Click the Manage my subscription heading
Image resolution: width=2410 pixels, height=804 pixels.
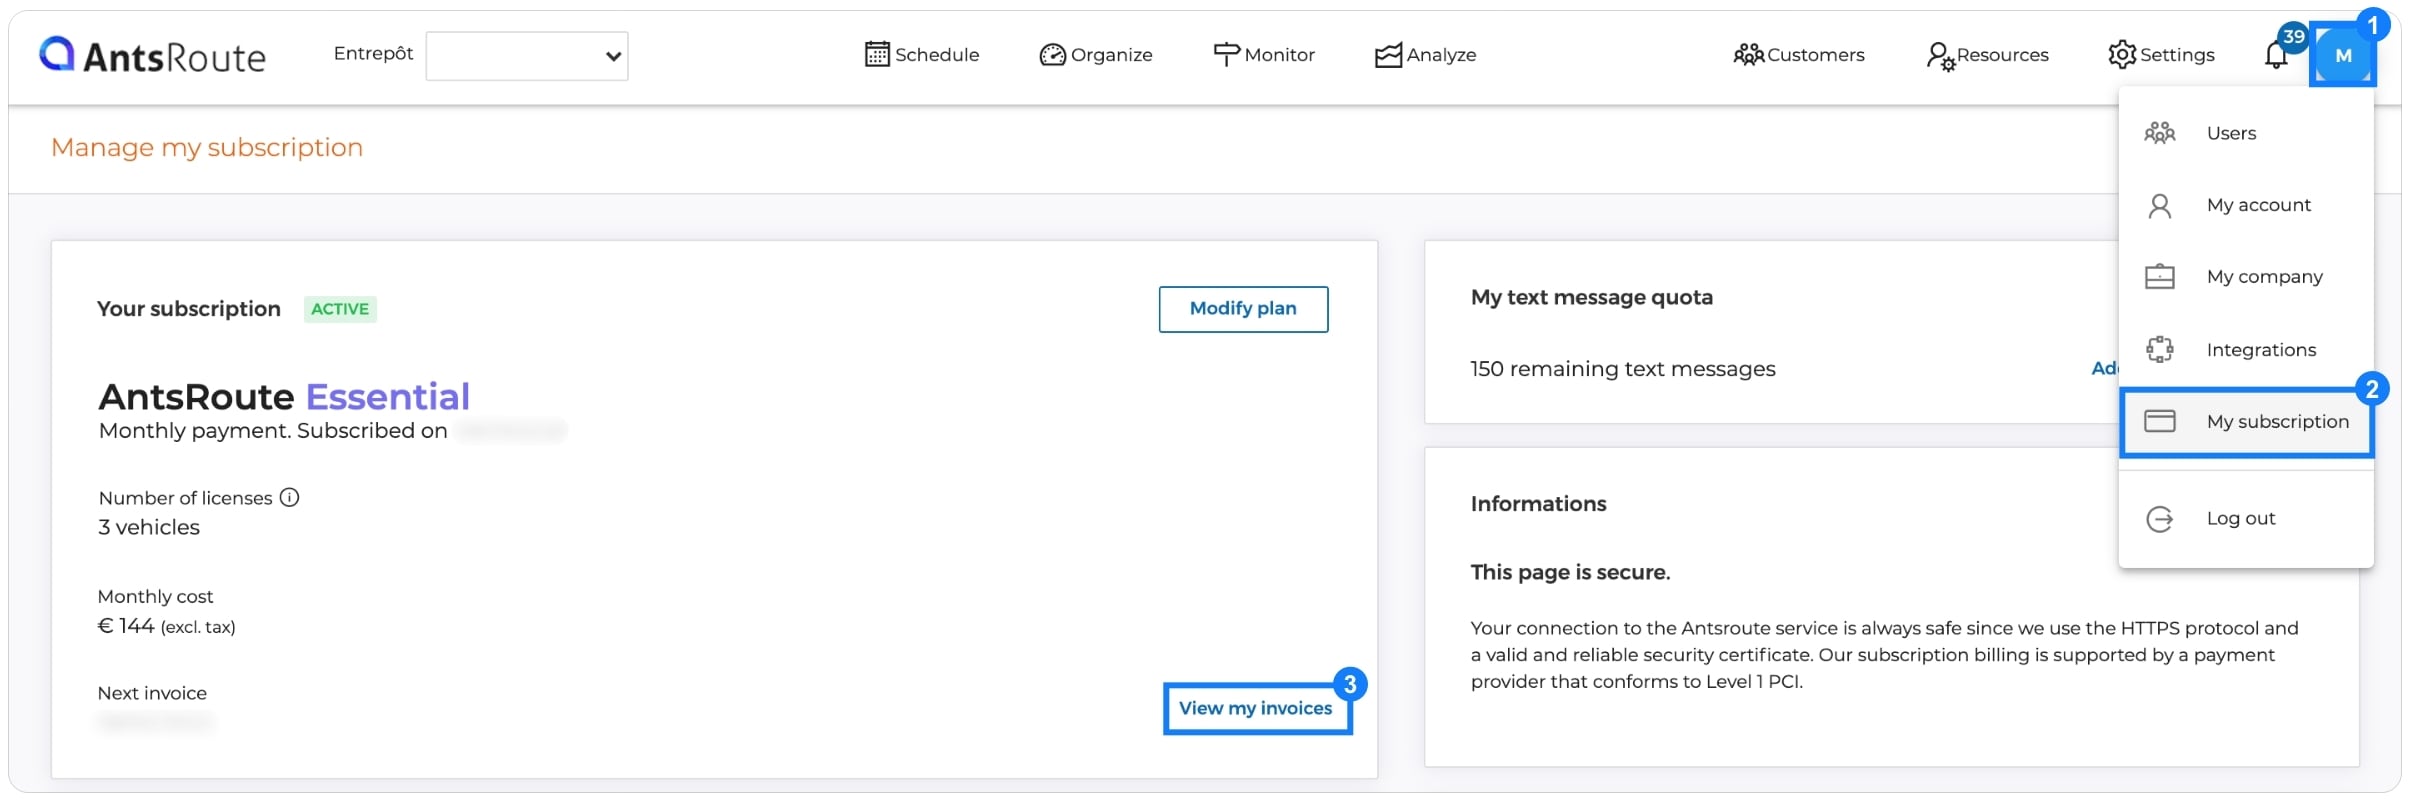pos(207,148)
